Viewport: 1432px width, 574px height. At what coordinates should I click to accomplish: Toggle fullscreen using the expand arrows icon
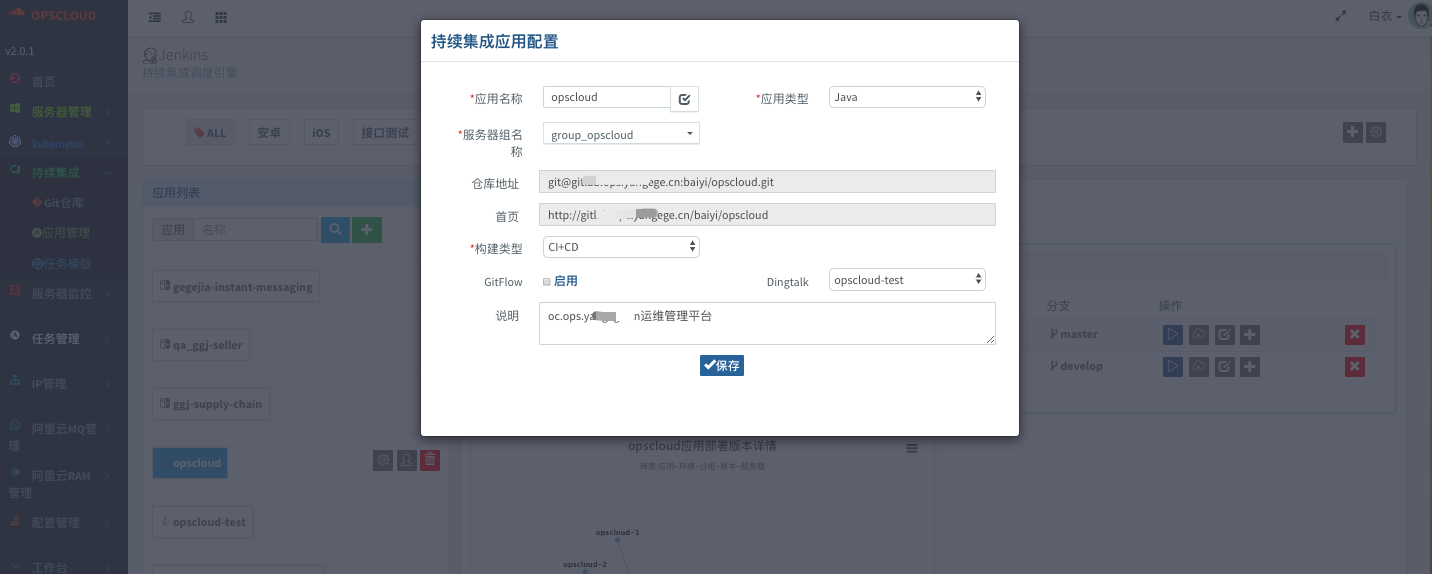coord(1341,17)
